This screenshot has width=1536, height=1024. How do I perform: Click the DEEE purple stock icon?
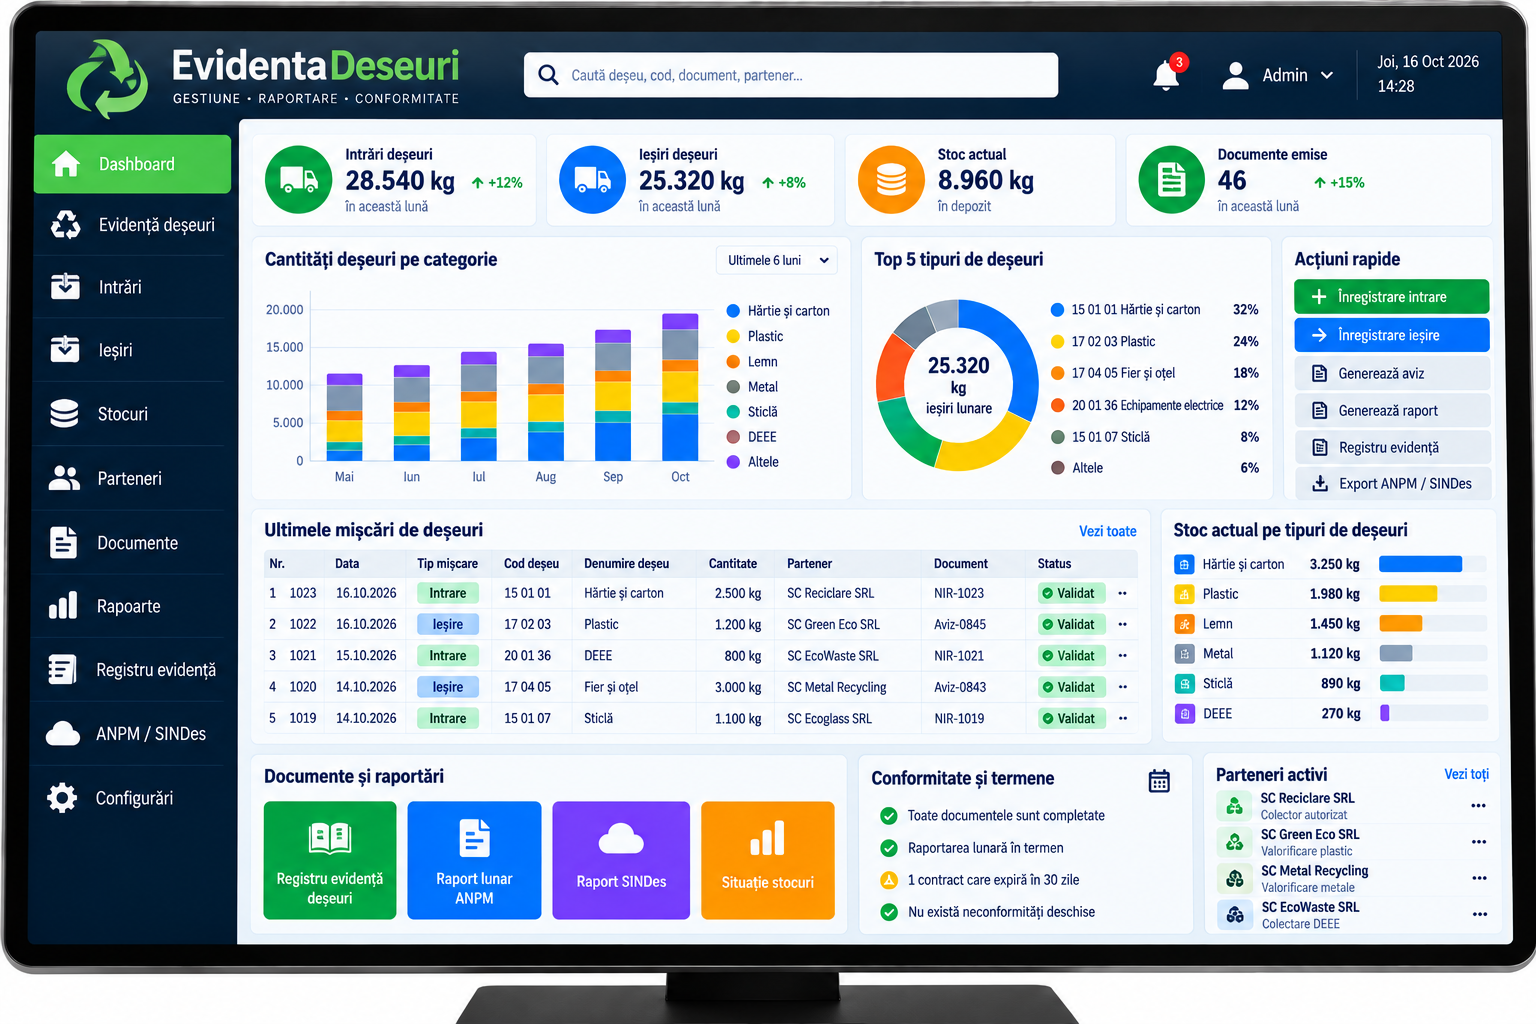point(1184,714)
